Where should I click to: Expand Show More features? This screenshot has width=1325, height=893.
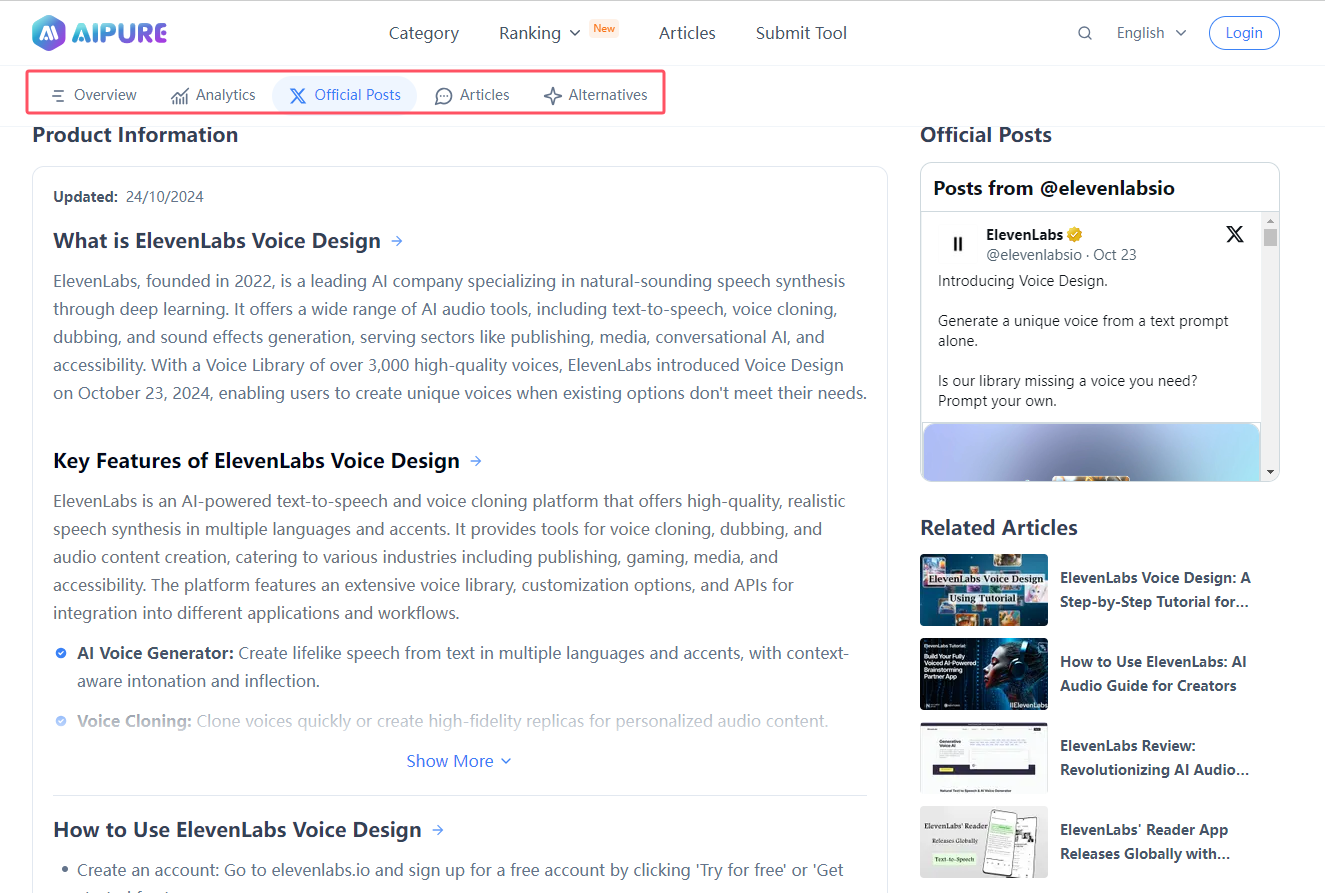click(459, 761)
